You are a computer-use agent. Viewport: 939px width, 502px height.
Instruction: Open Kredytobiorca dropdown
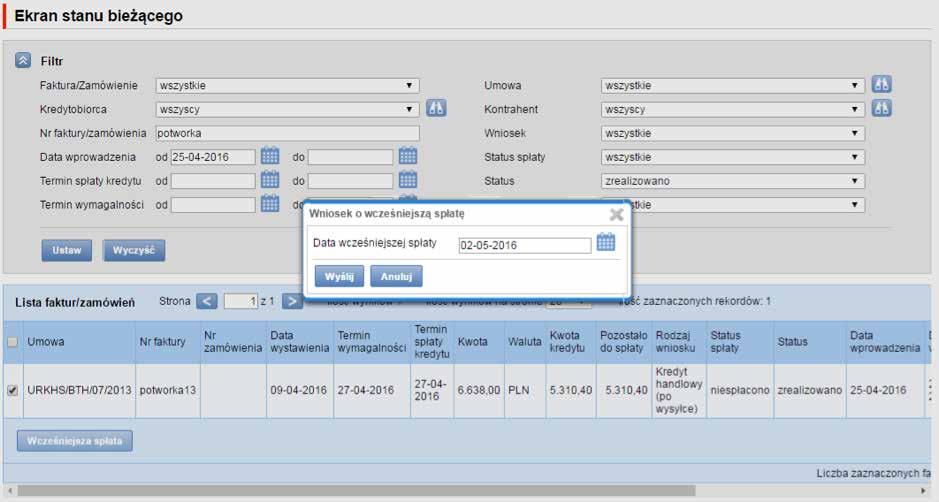coord(287,110)
